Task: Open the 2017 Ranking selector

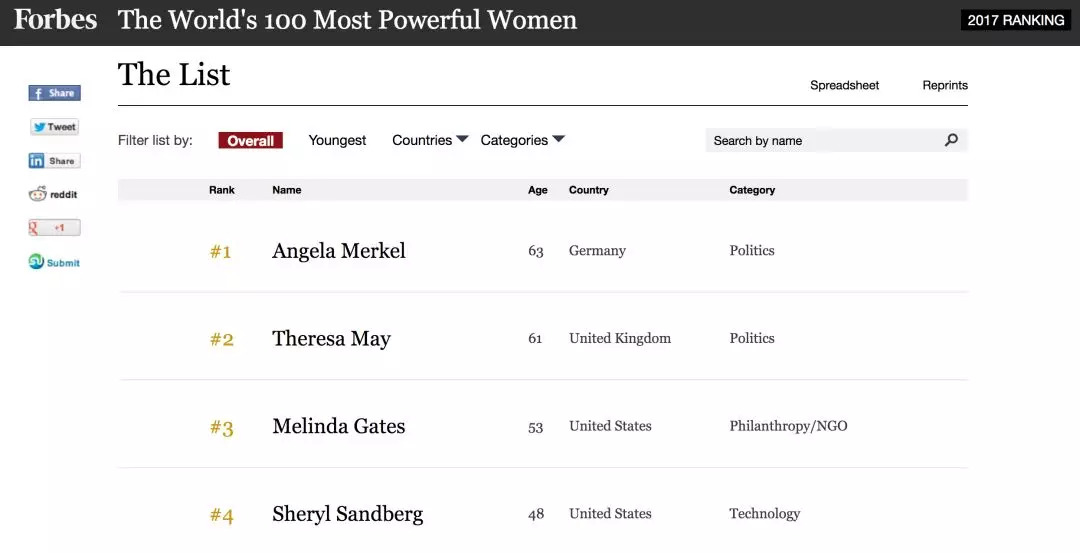Action: (1015, 20)
